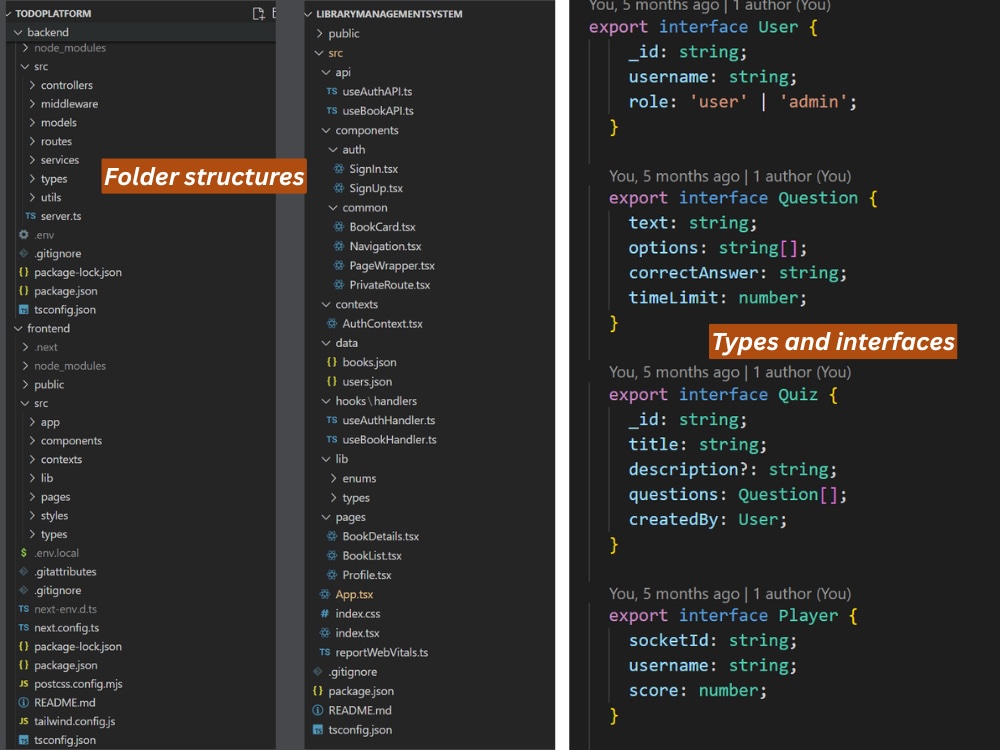Collapse the common components folder
Image resolution: width=1000 pixels, height=750 pixels.
tap(333, 207)
